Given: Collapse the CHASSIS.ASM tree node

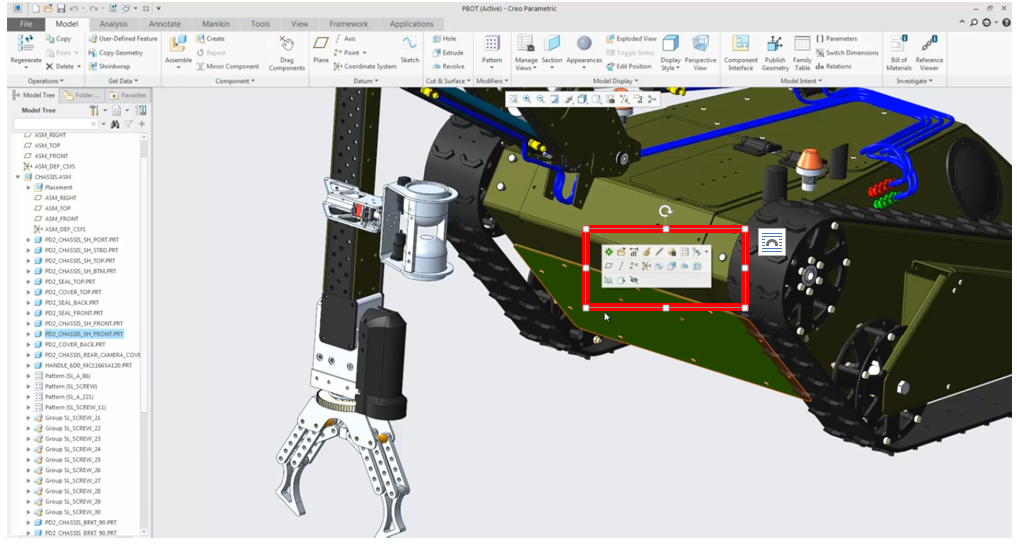Looking at the screenshot, I should (18, 176).
